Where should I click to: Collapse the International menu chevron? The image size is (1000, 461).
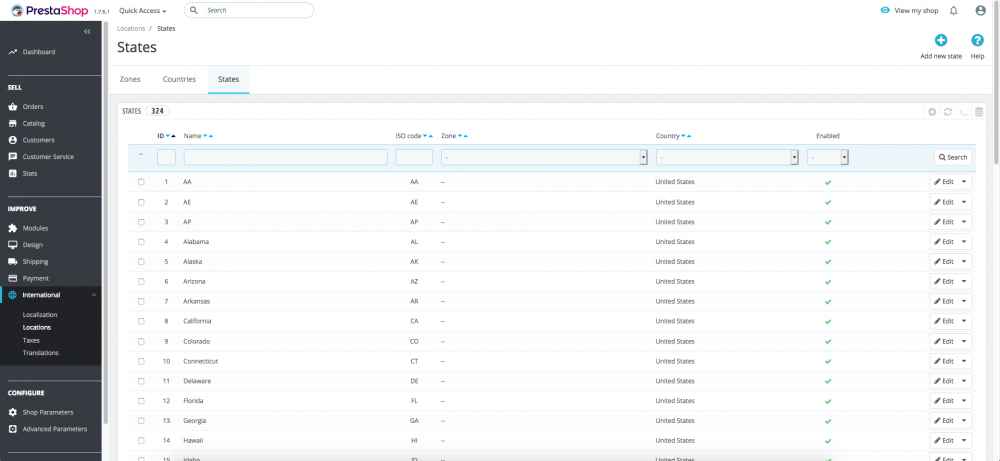(94, 295)
